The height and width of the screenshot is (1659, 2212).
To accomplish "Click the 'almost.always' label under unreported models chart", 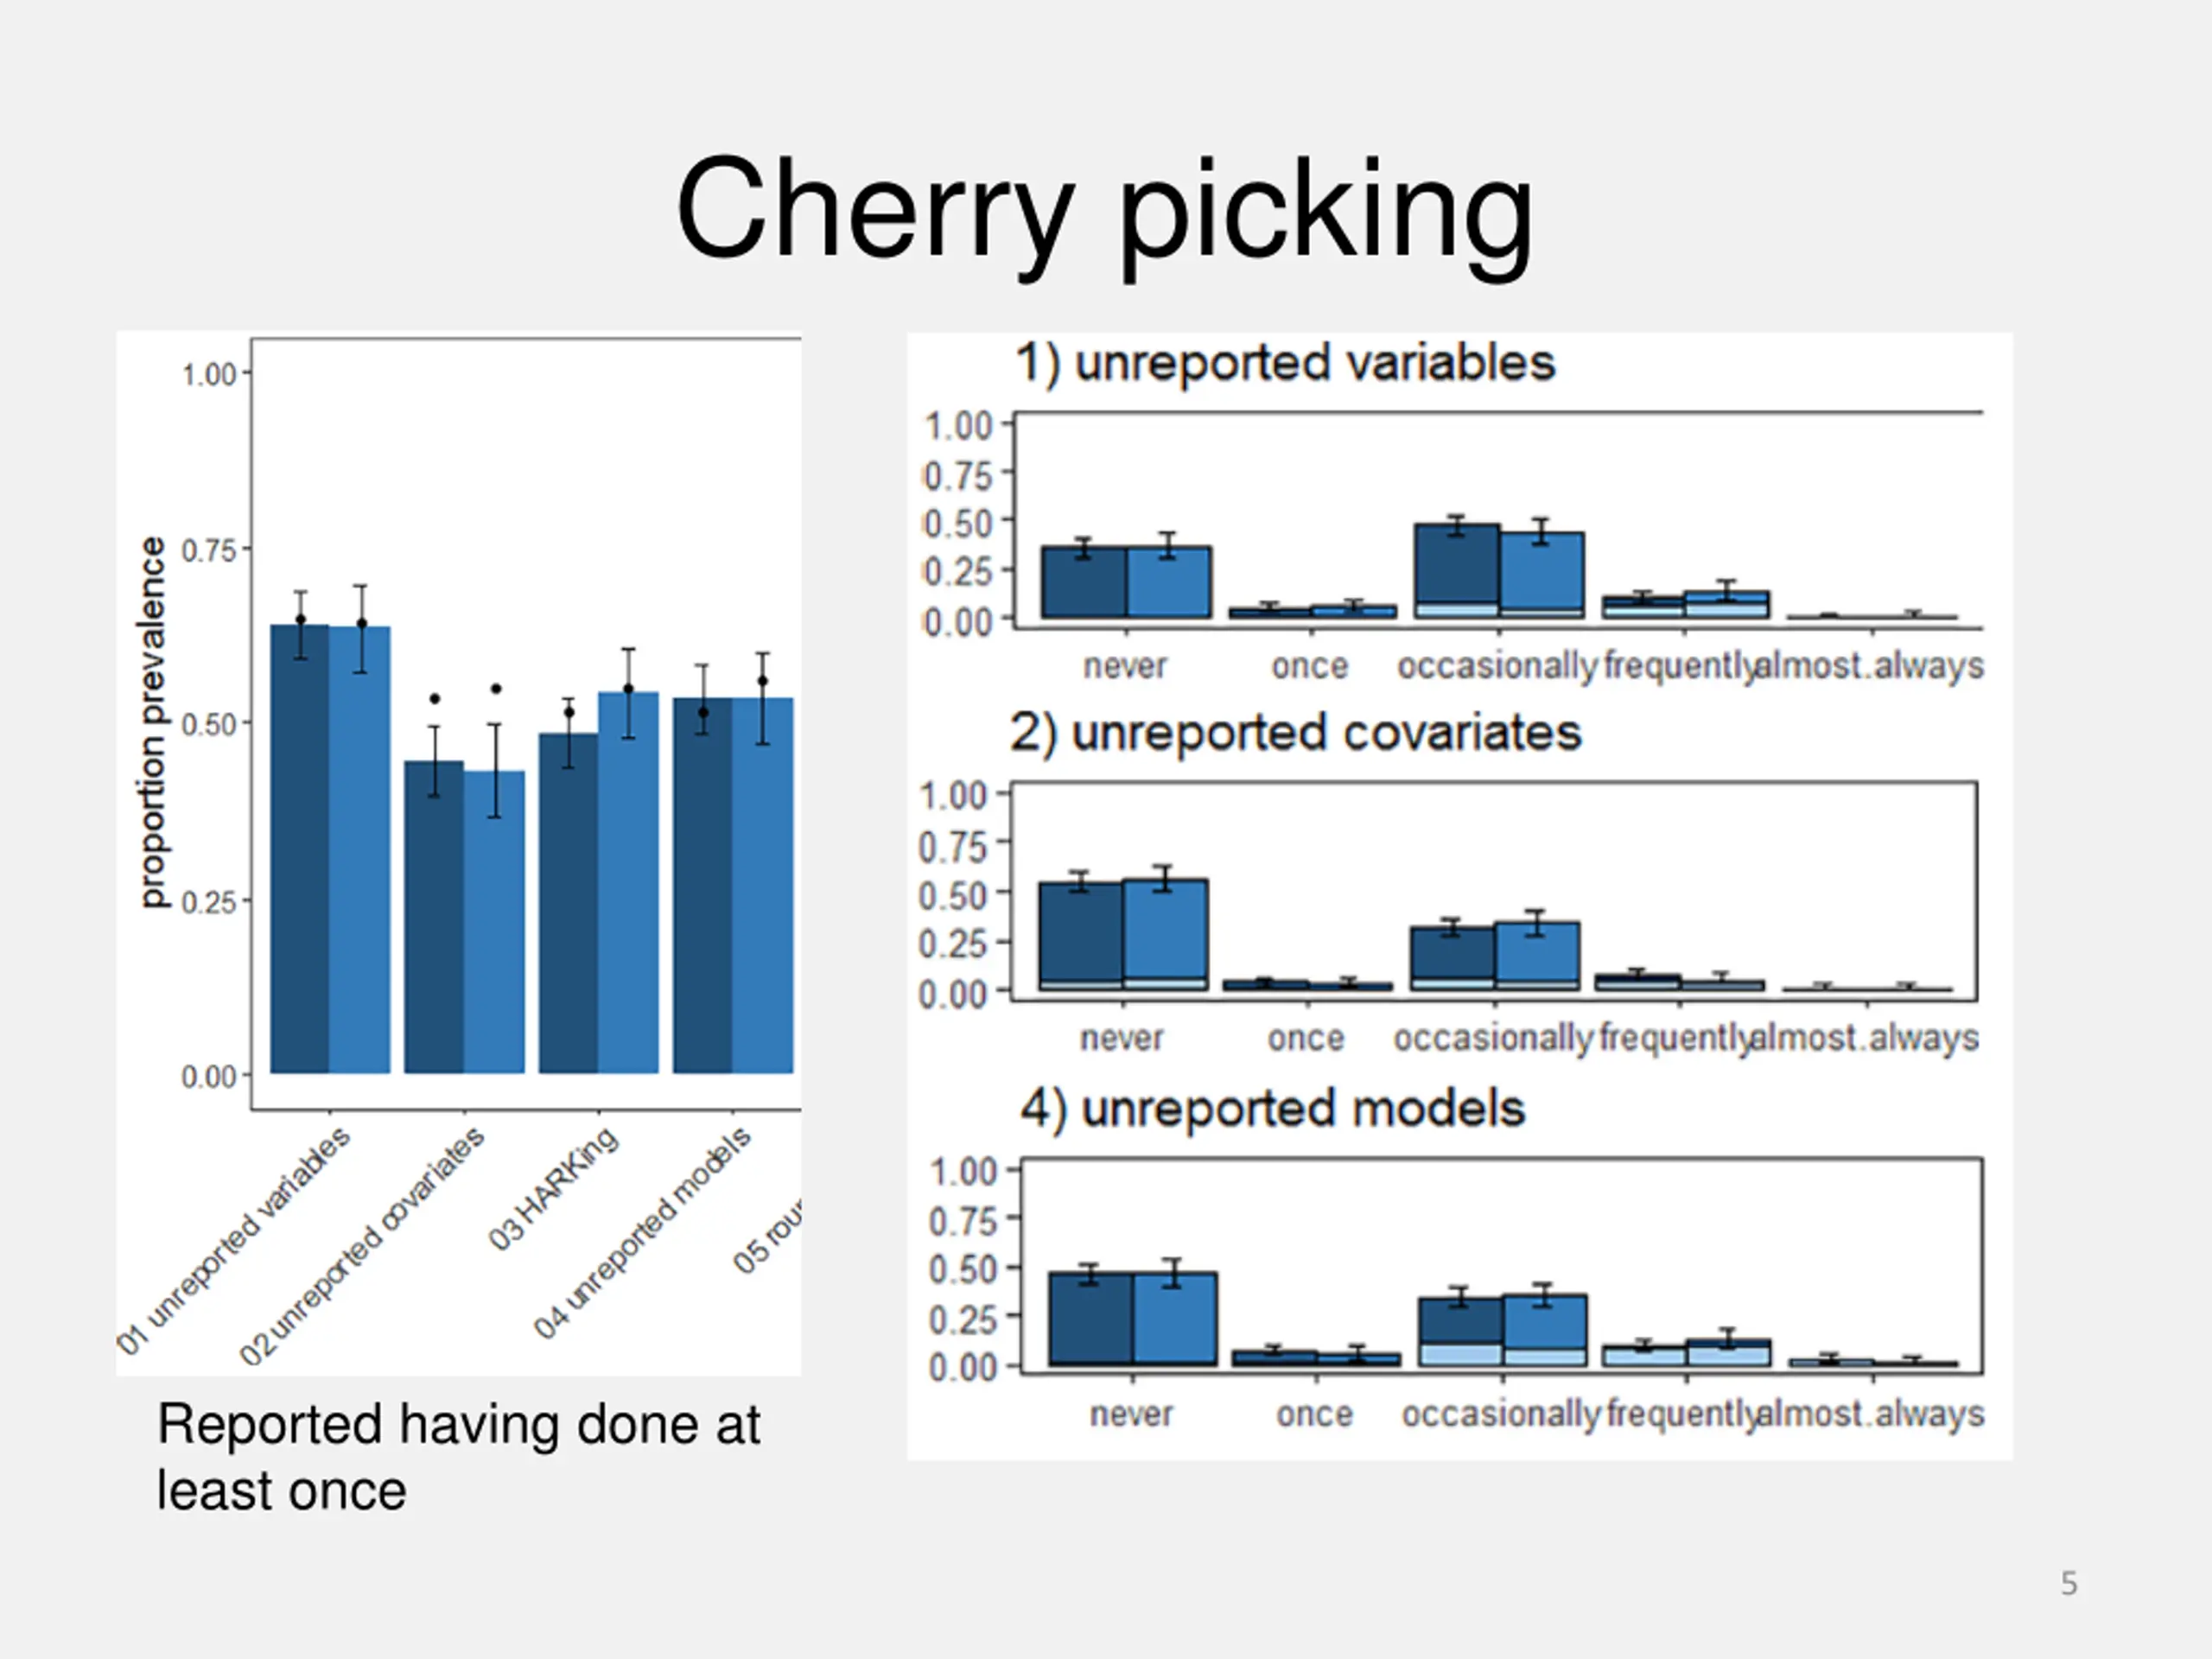I will (1870, 1414).
